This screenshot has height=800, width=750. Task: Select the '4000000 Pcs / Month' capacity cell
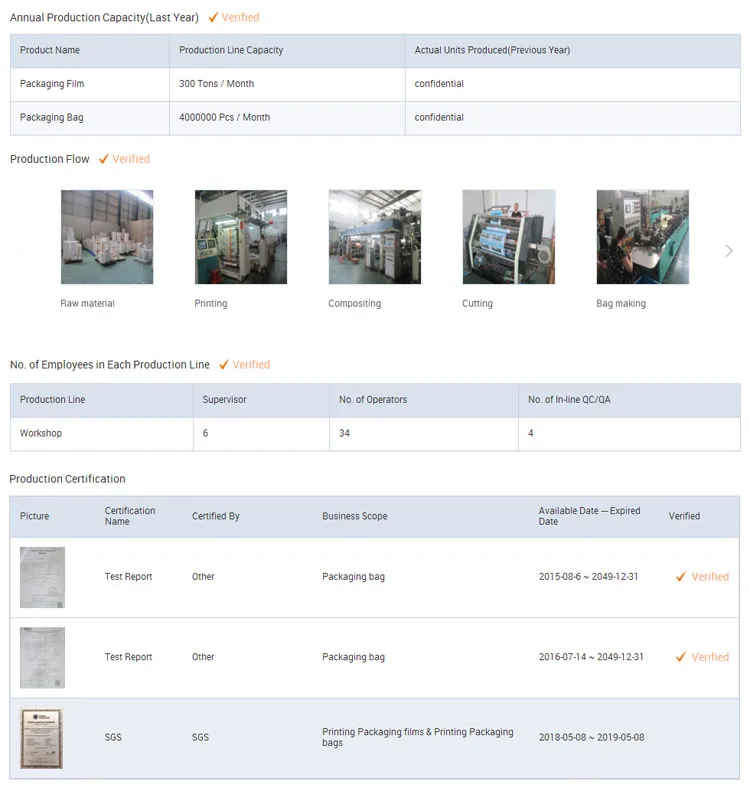(287, 118)
